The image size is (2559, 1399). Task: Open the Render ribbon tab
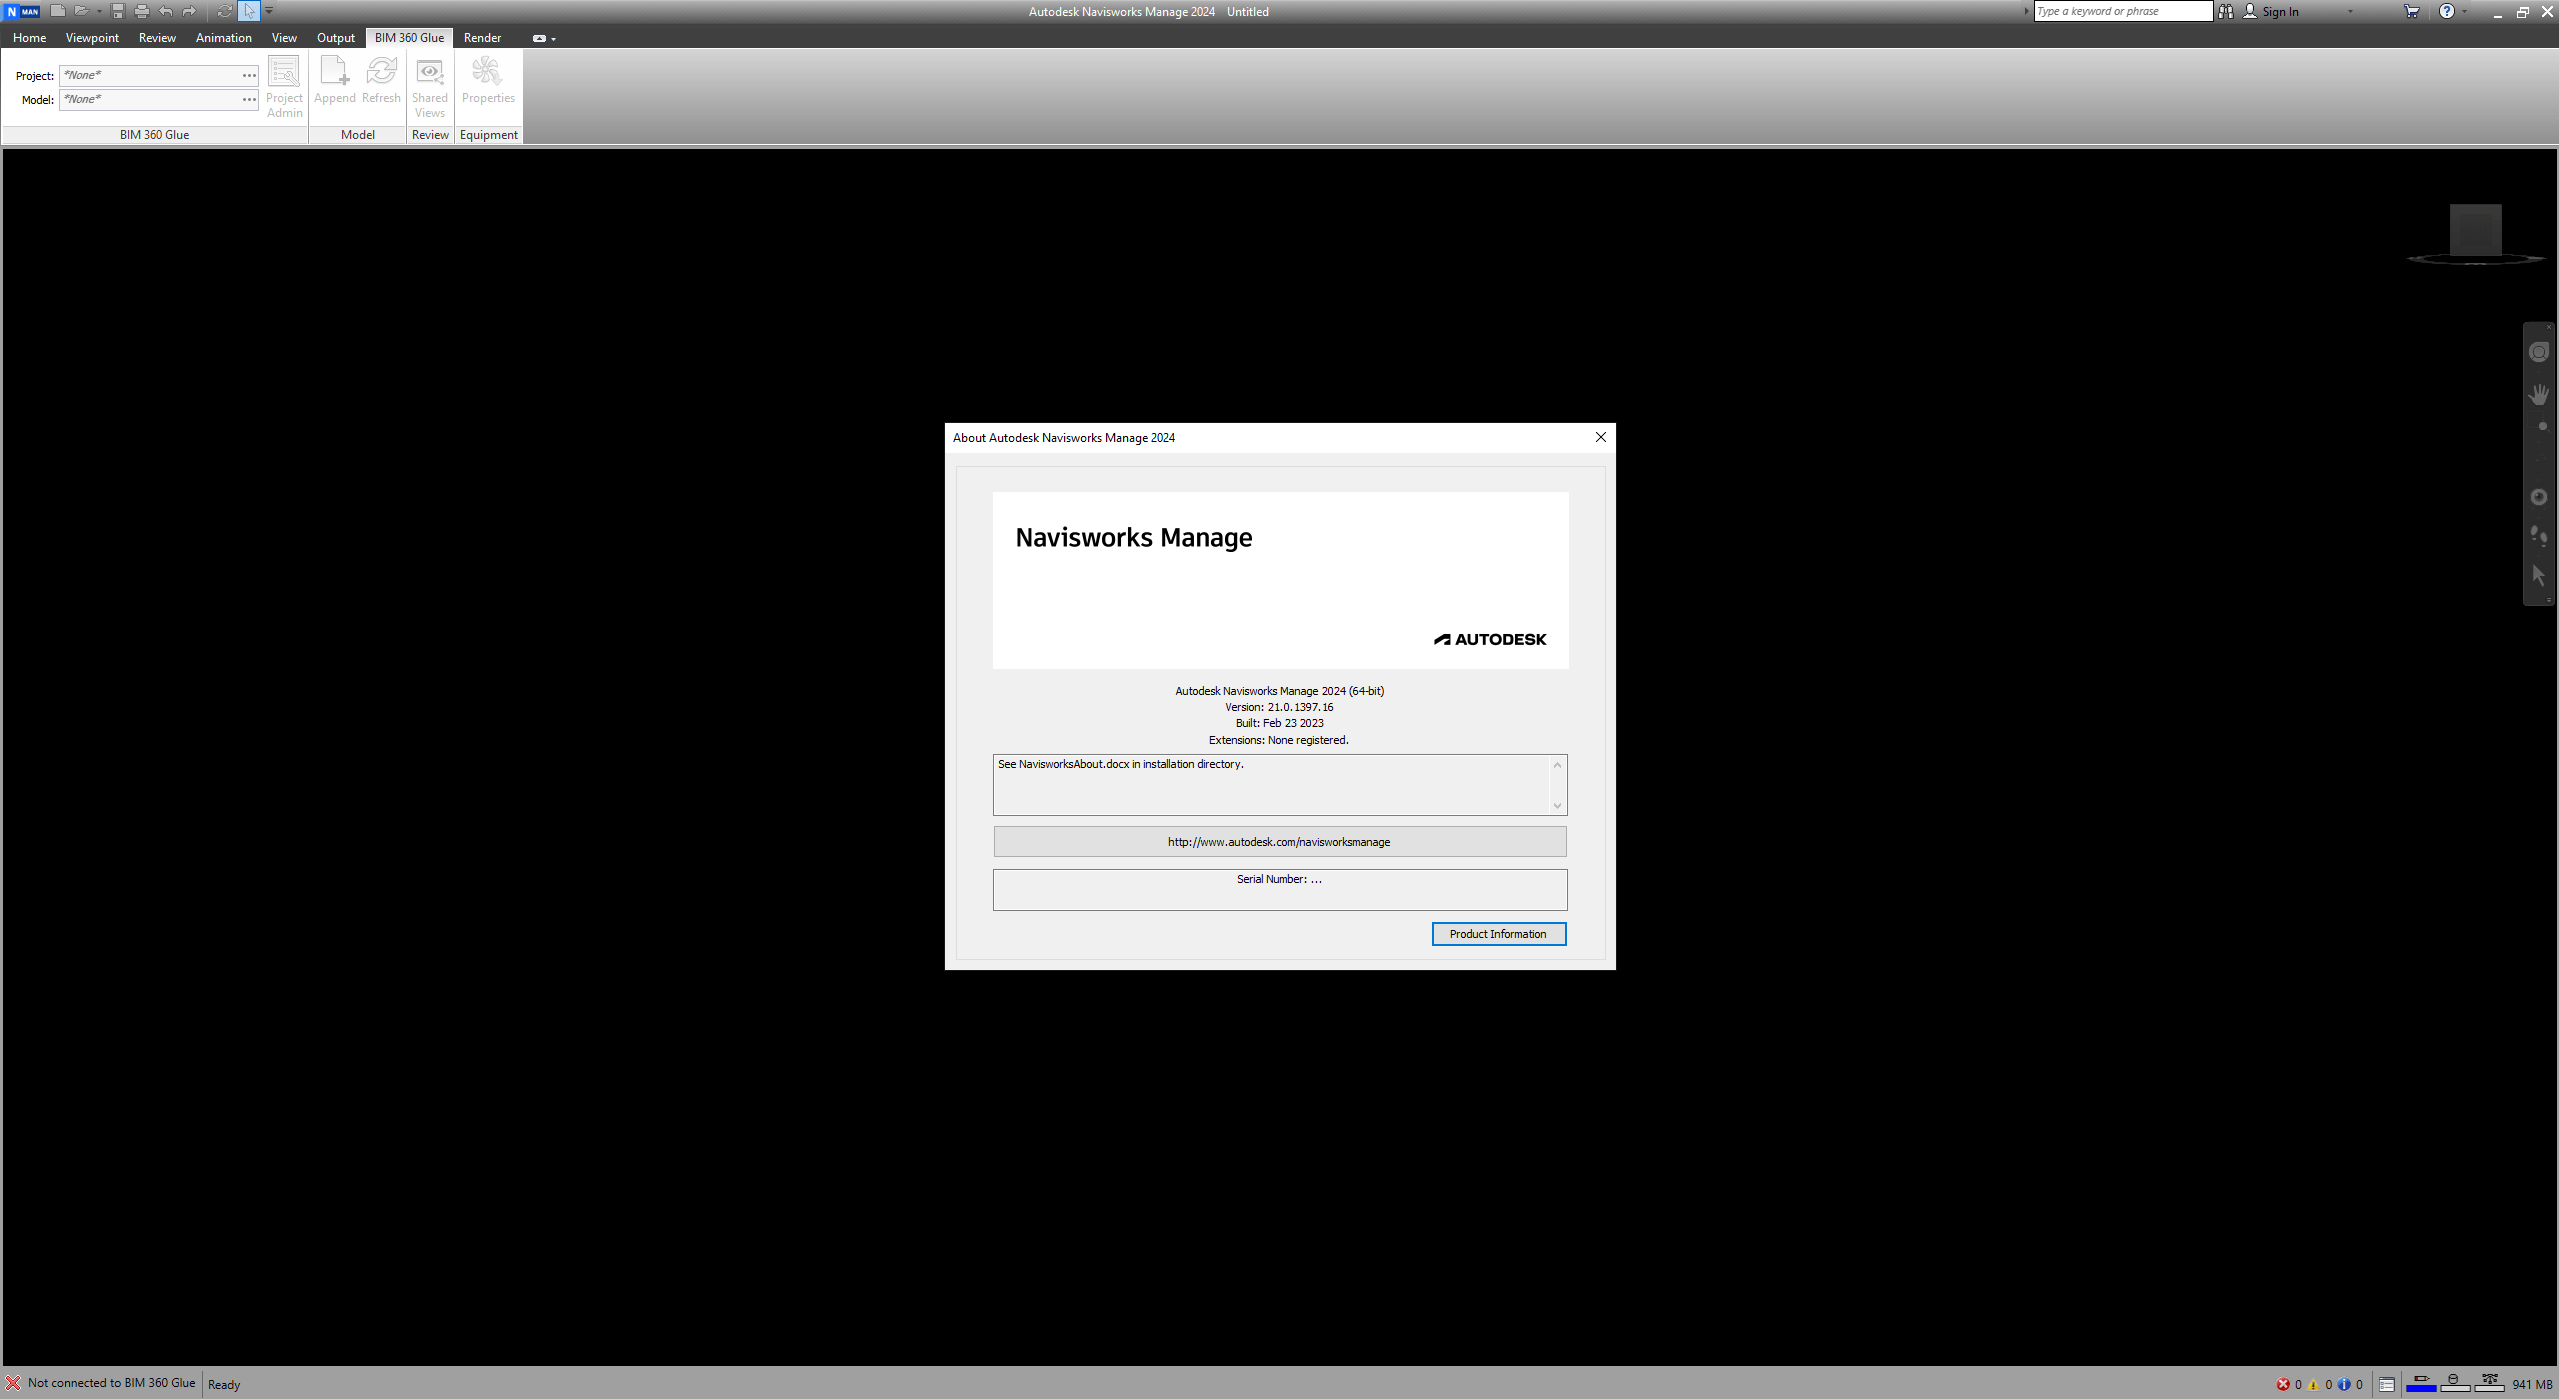click(482, 37)
